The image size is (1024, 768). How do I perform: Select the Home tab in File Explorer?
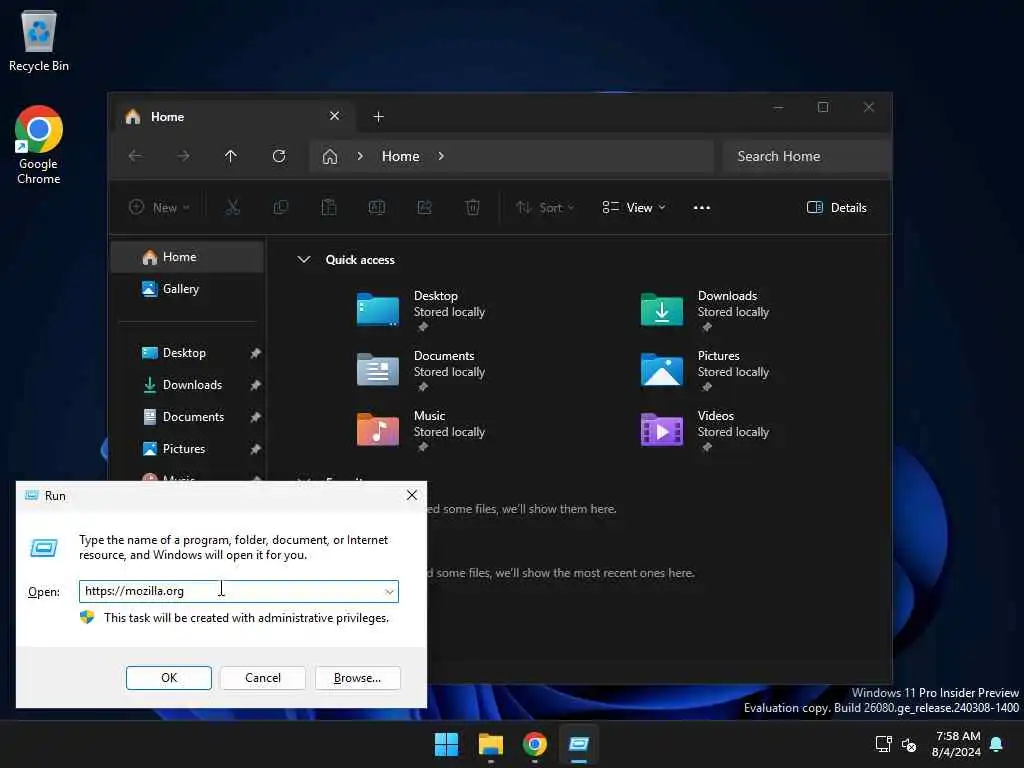222,116
